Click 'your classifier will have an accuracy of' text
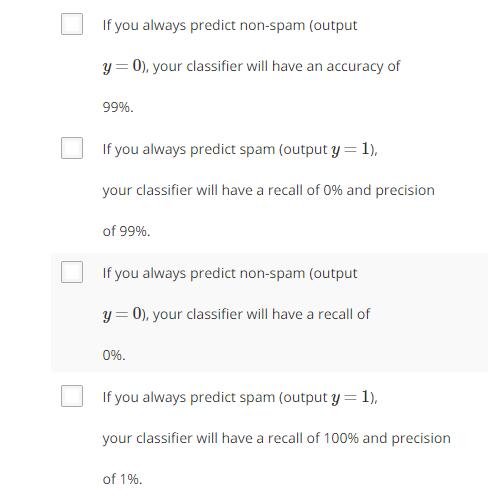488x496 pixels. [276, 66]
